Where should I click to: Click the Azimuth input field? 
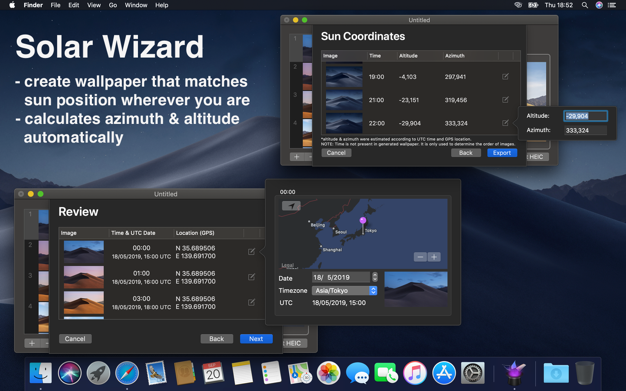point(585,130)
